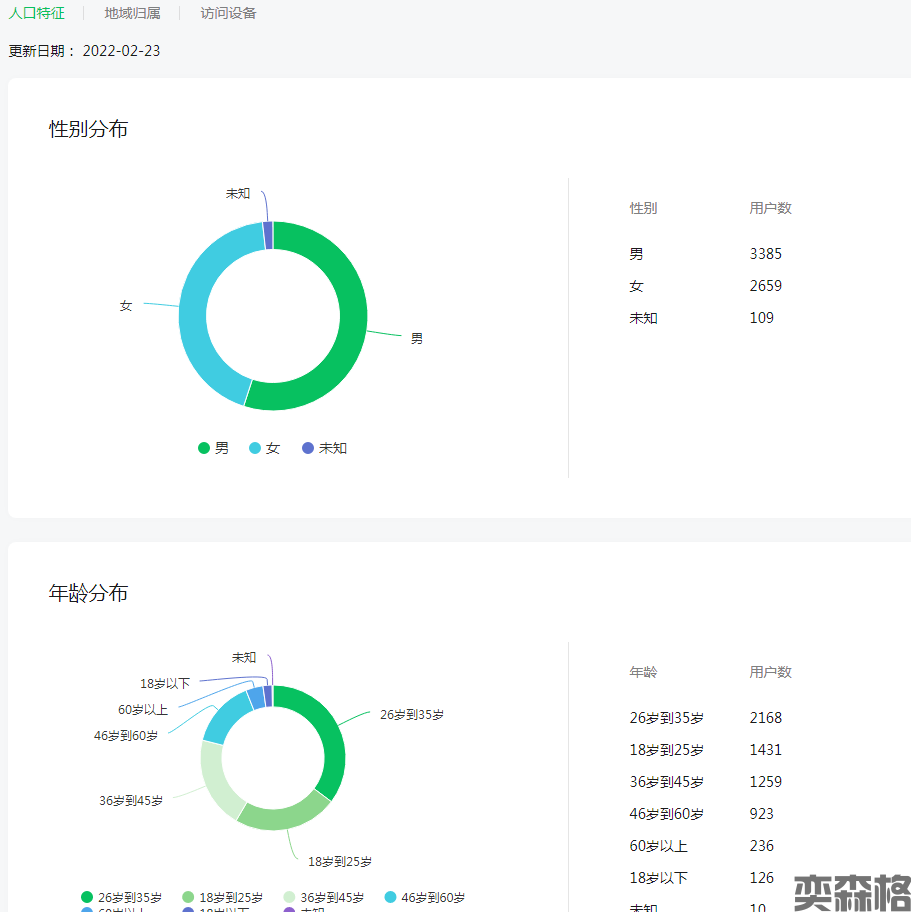Select the 26岁到35岁 table row with 2168

click(x=700, y=718)
